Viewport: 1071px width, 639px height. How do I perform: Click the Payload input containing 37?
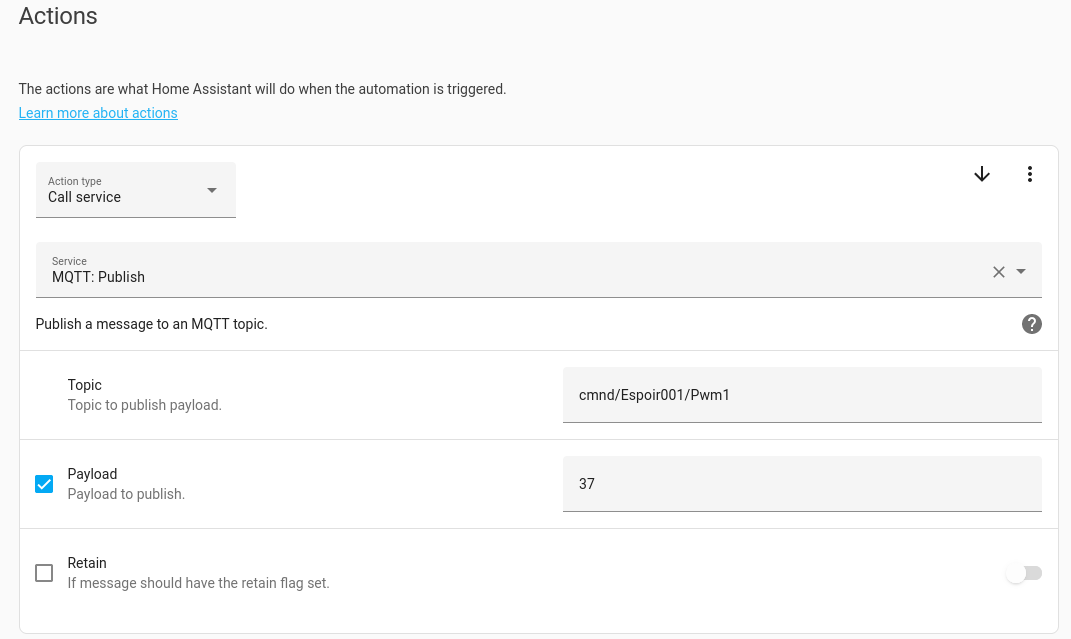tap(802, 484)
